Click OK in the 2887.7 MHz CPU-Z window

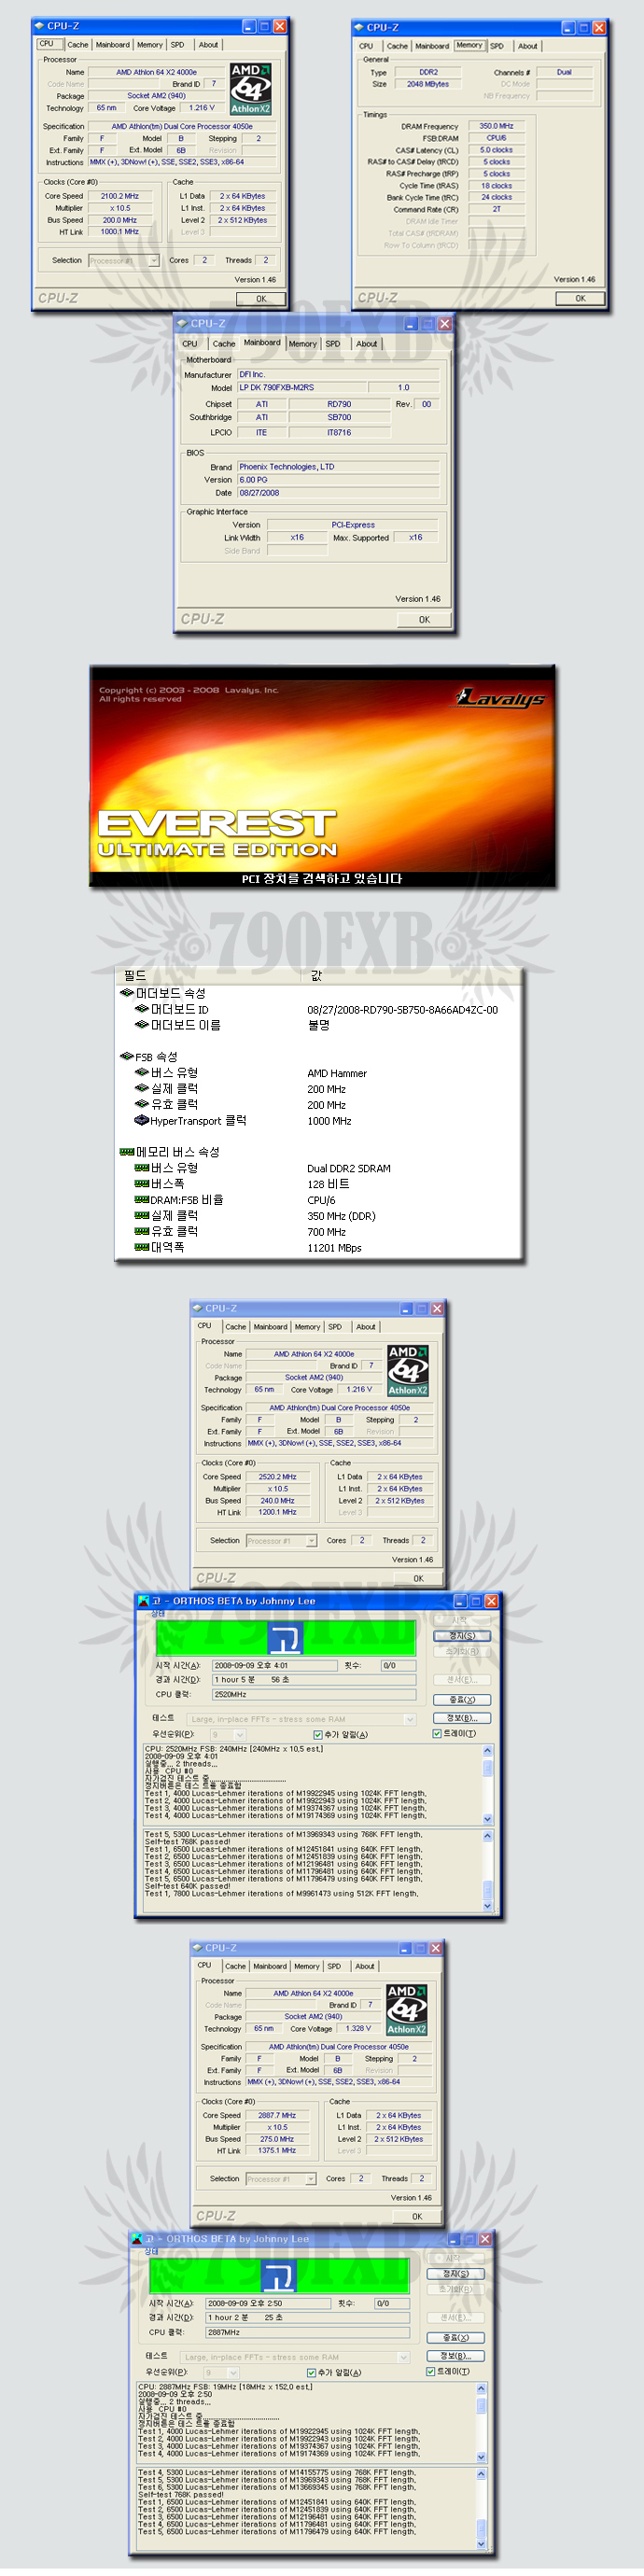417,2217
